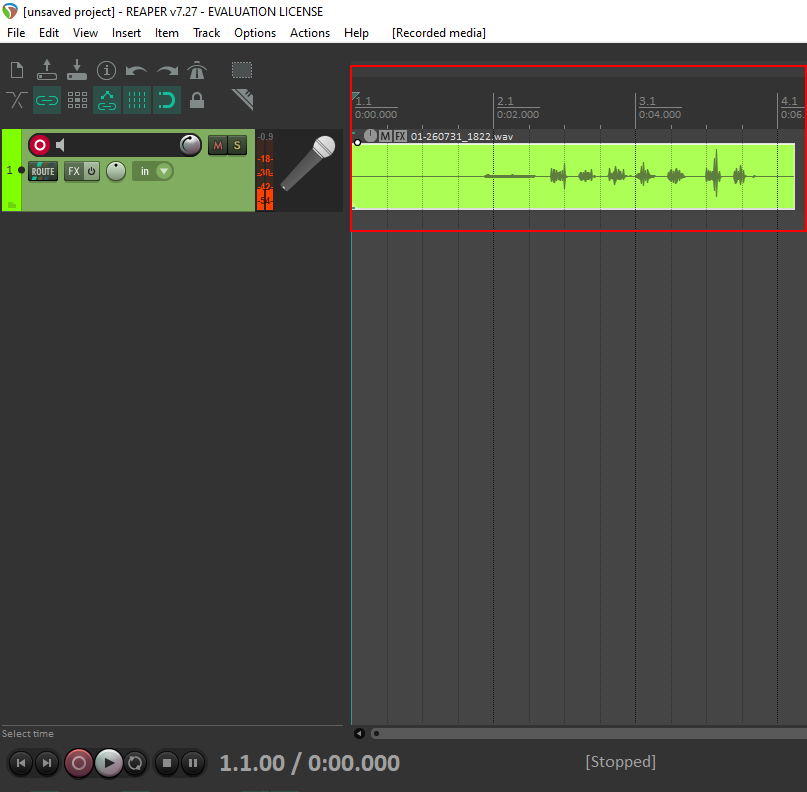The height and width of the screenshot is (792, 807).
Task: Go to project start transport button
Action: pyautogui.click(x=21, y=763)
